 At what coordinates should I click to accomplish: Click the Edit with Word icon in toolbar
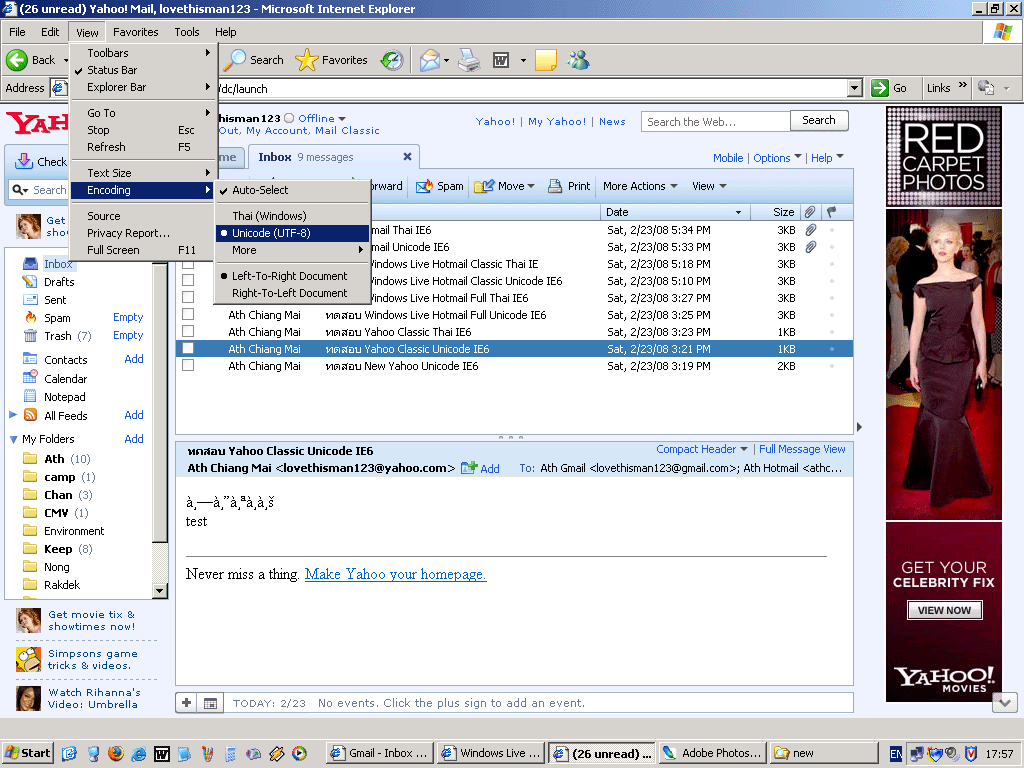[x=501, y=60]
